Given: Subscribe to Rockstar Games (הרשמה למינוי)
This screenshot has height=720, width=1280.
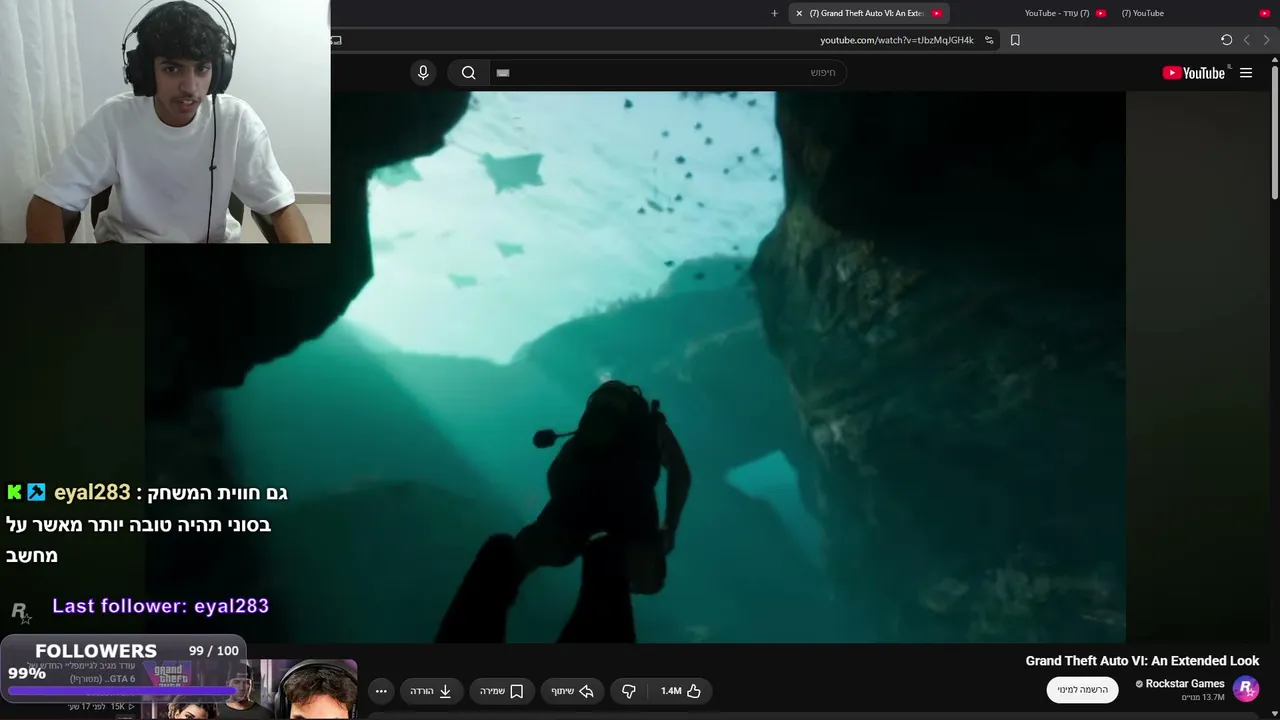Looking at the screenshot, I should click(x=1083, y=690).
